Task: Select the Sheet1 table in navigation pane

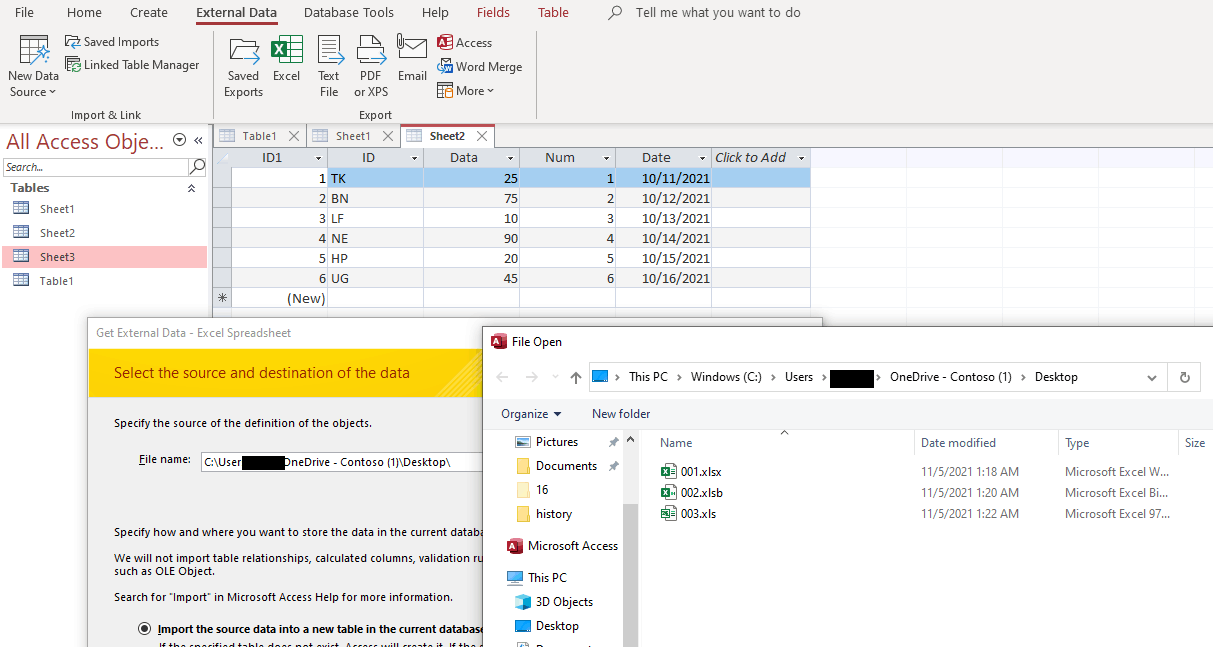Action: pyautogui.click(x=104, y=209)
